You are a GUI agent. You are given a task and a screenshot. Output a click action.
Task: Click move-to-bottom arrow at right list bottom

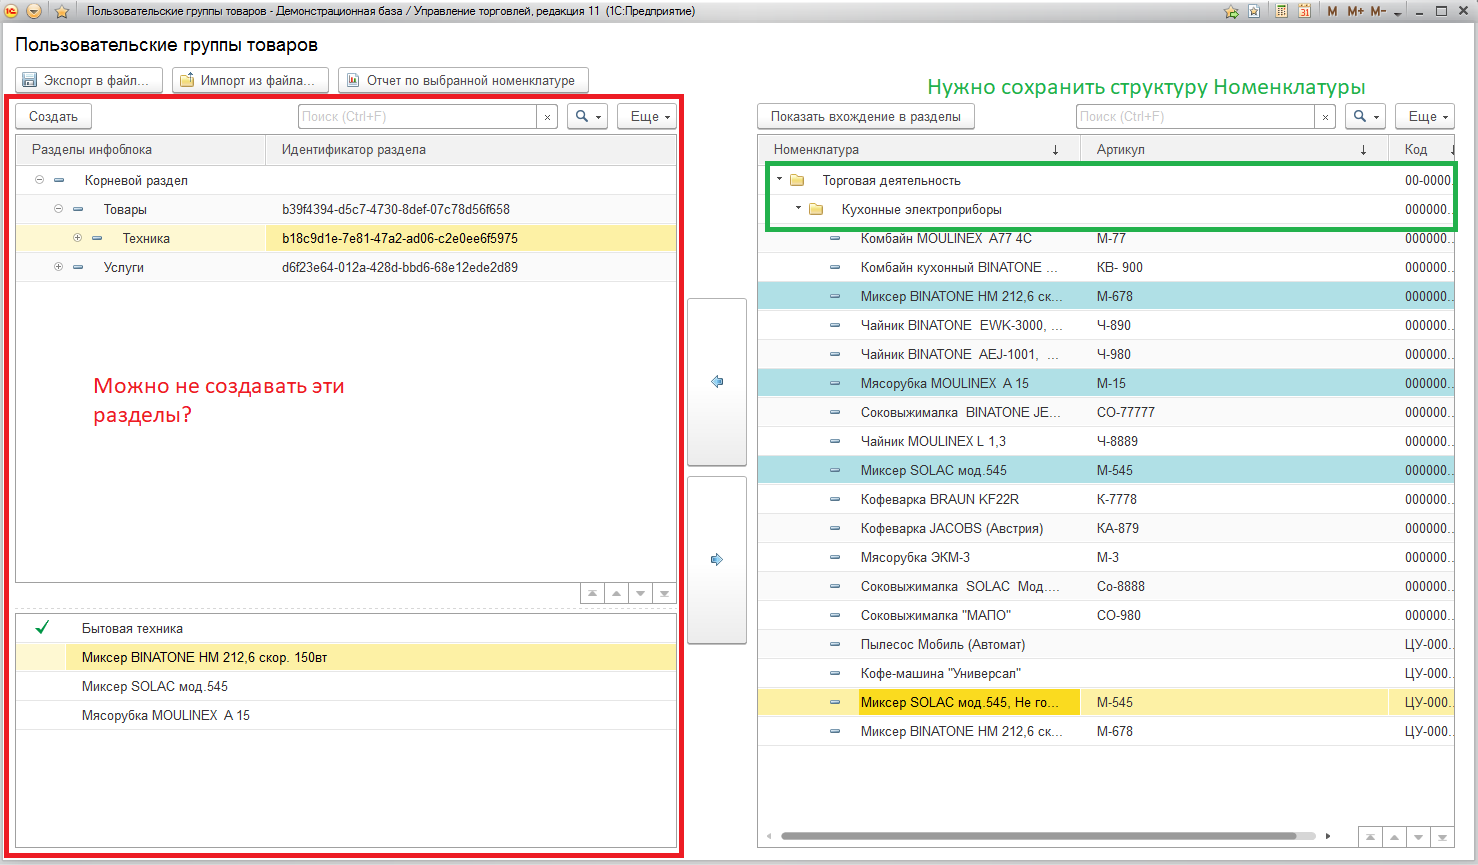click(1442, 837)
